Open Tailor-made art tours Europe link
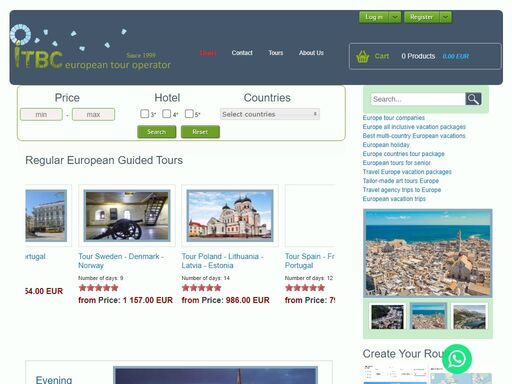 (401, 181)
